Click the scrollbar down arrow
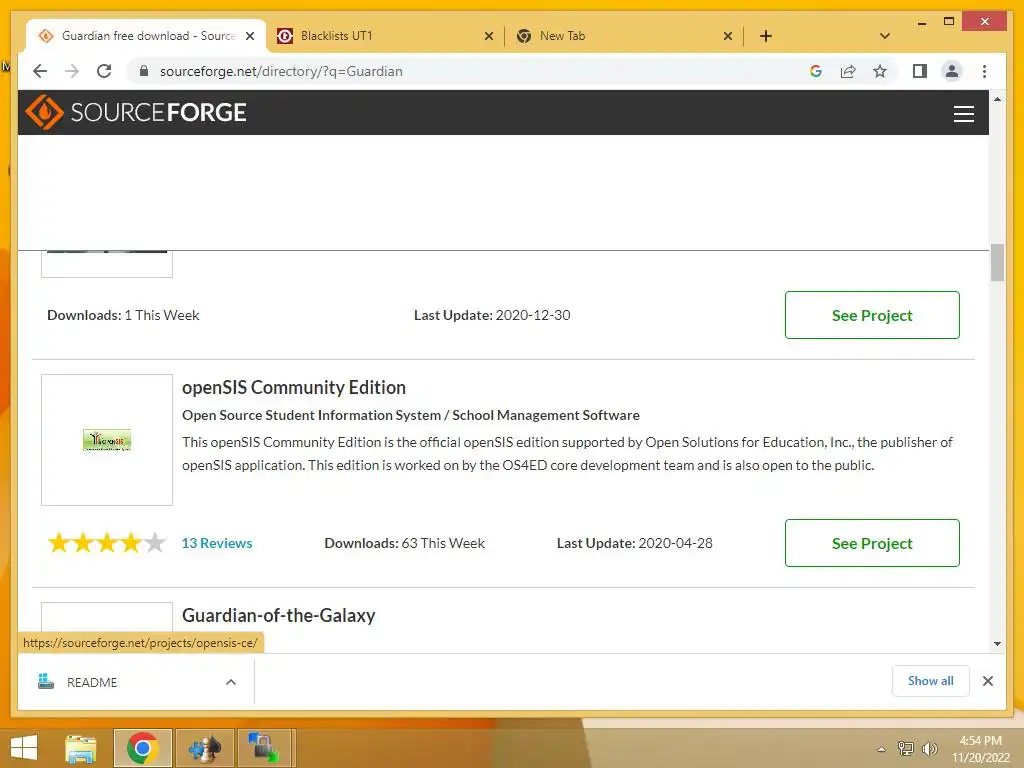1024x768 pixels. (x=997, y=643)
